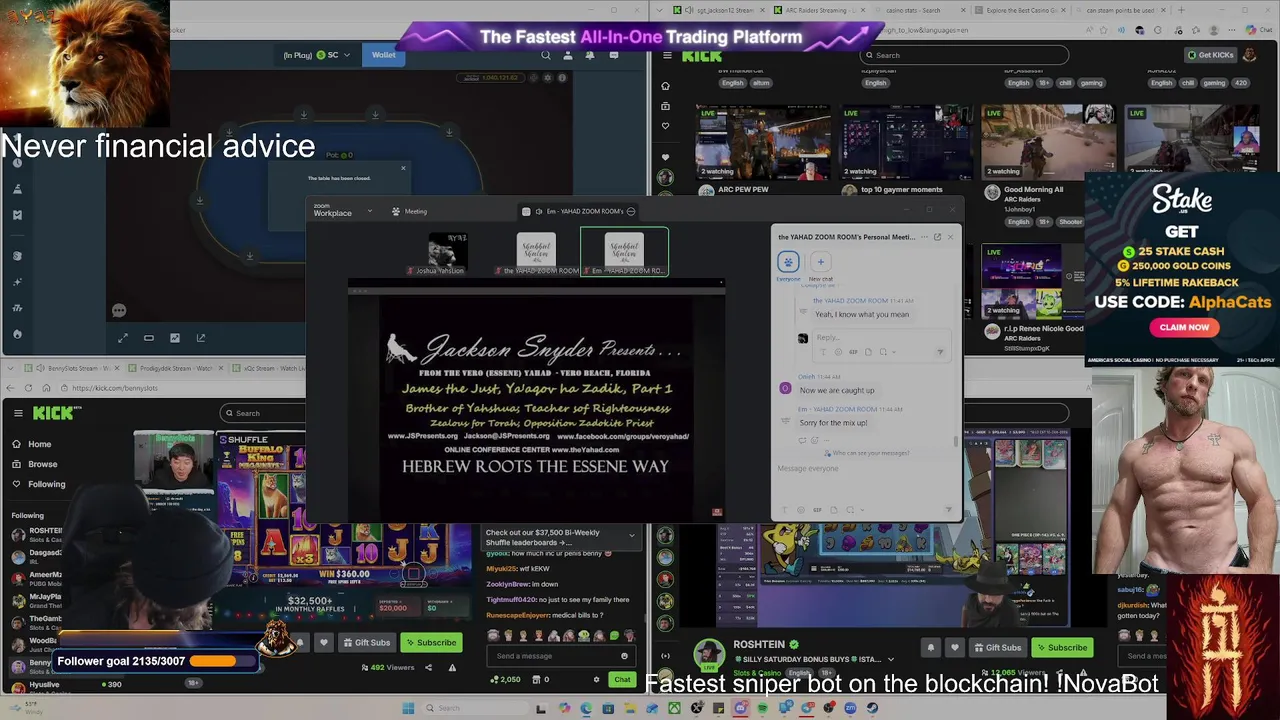Open the GIF picker in Zoom reply box
The width and height of the screenshot is (1280, 720).
[x=853, y=352]
